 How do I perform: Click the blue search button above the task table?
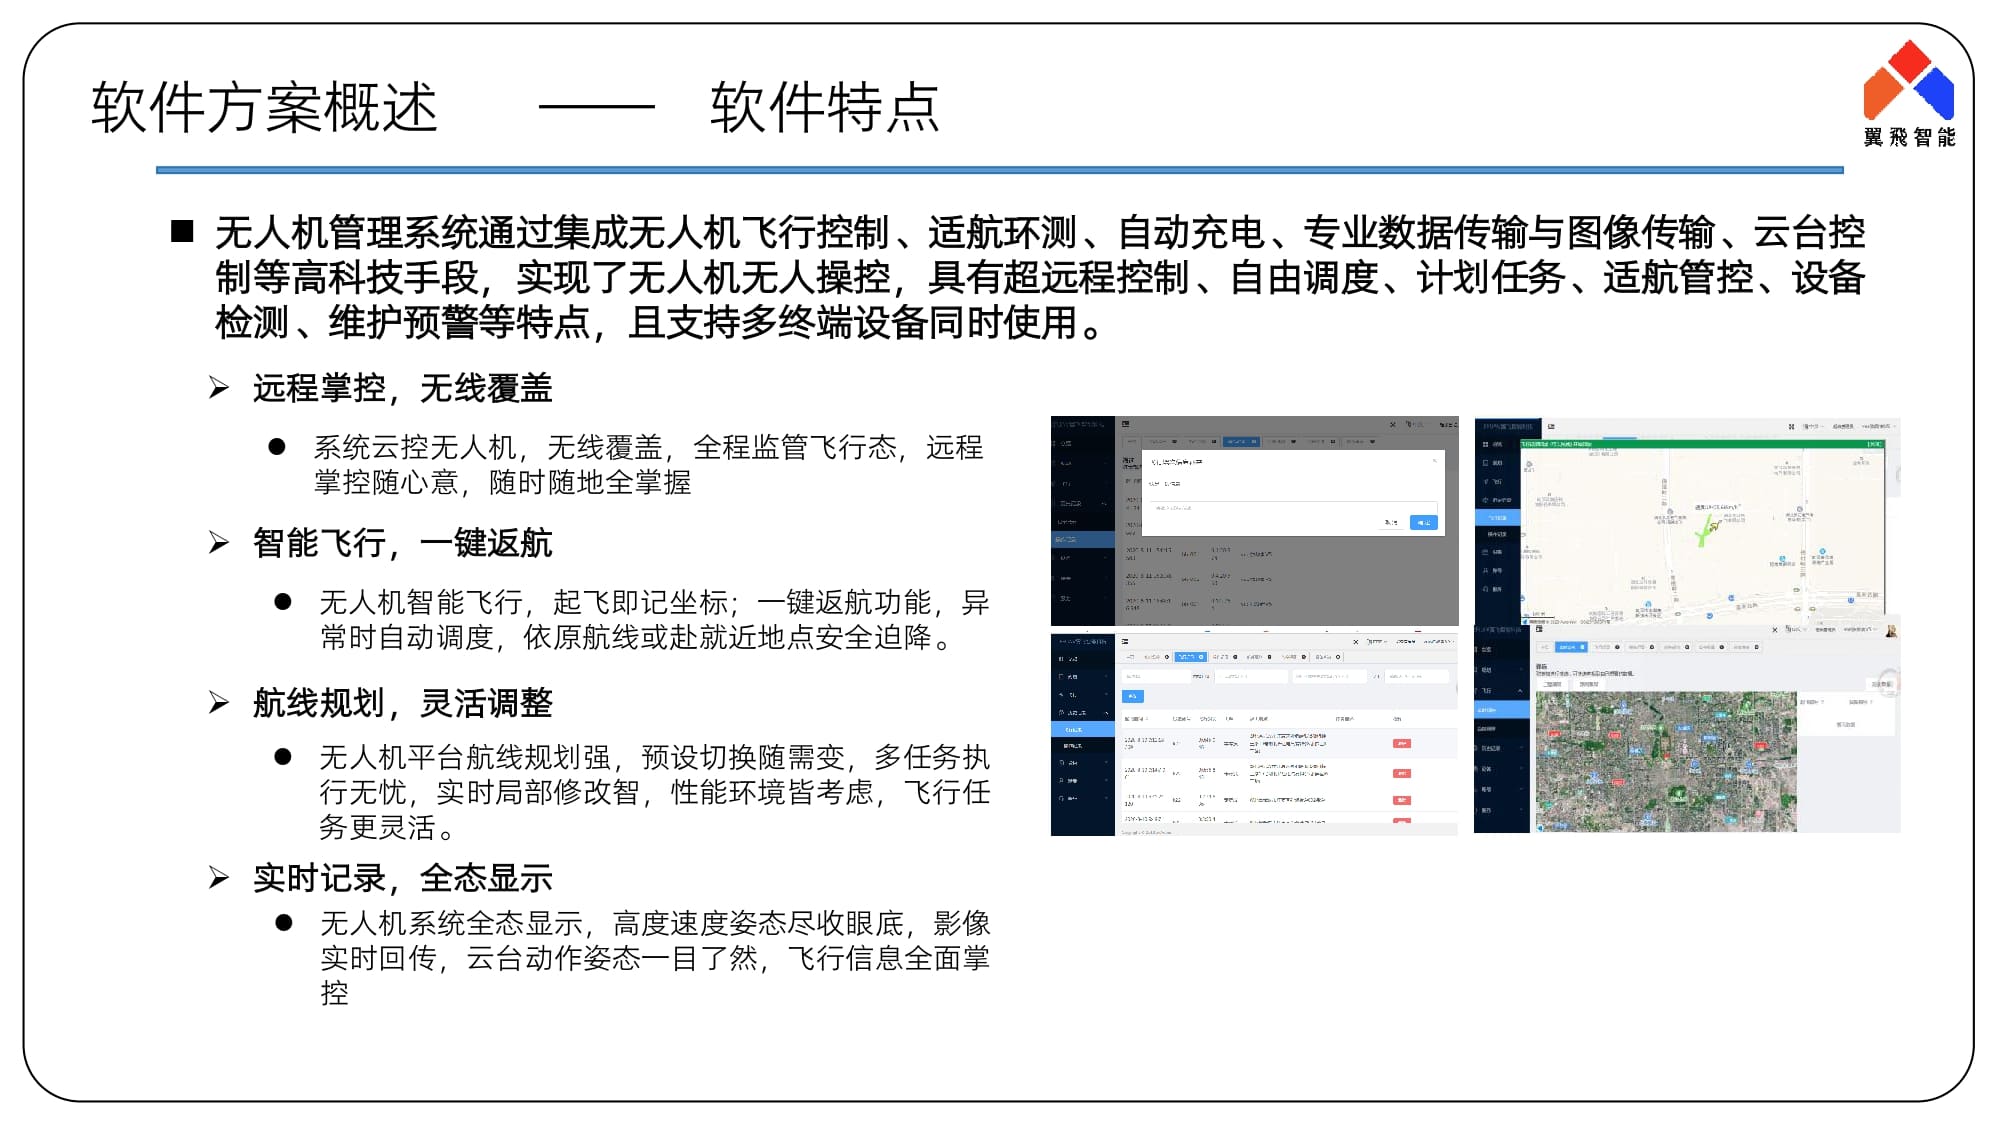pos(1132,696)
